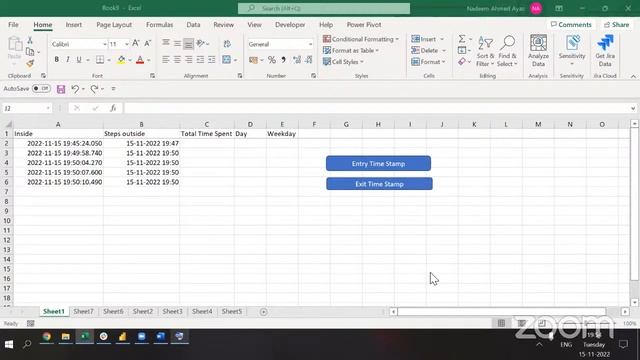The width and height of the screenshot is (640, 360).
Task: Switch to Normal view in the status bar
Action: 501,323
